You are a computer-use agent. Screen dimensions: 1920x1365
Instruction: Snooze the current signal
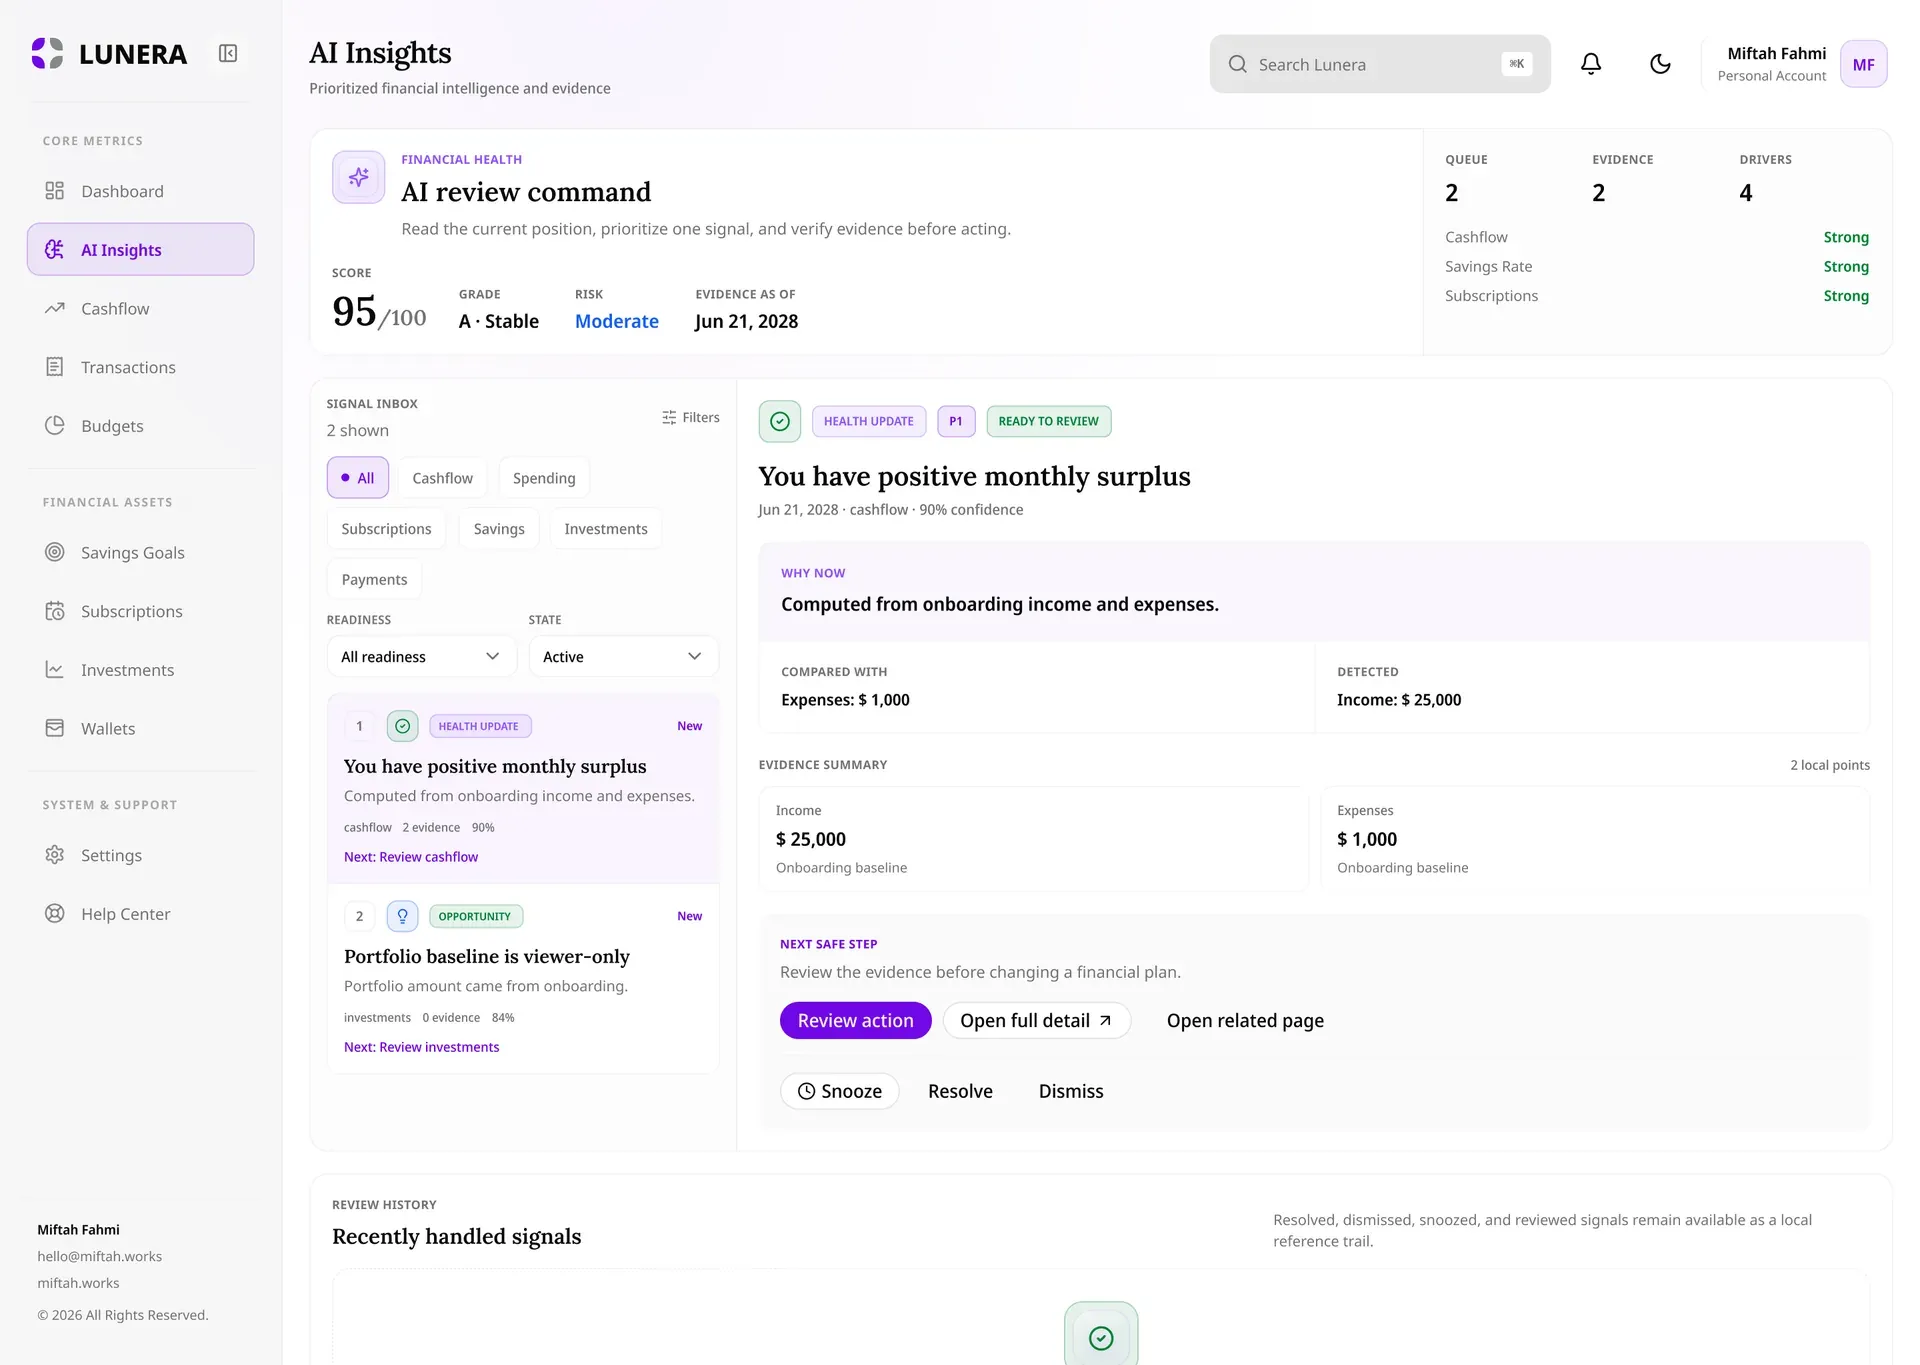[839, 1091]
